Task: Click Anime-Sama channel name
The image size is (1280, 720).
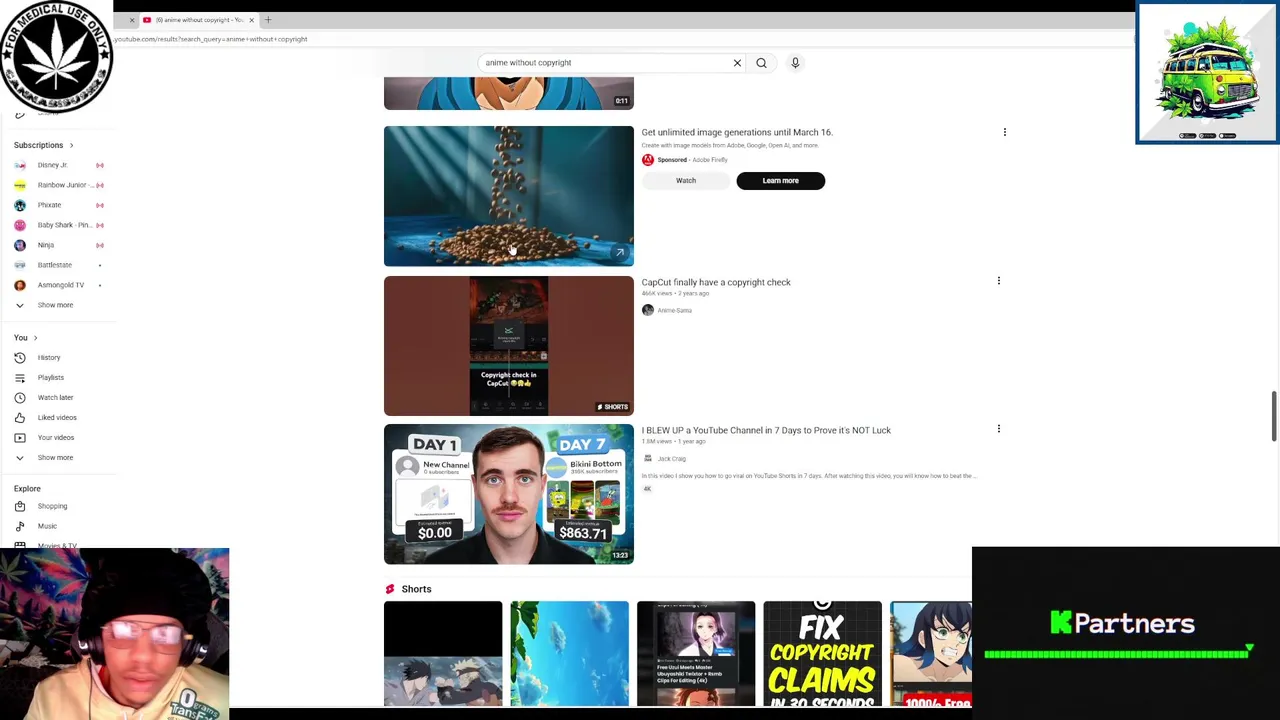Action: (x=675, y=311)
